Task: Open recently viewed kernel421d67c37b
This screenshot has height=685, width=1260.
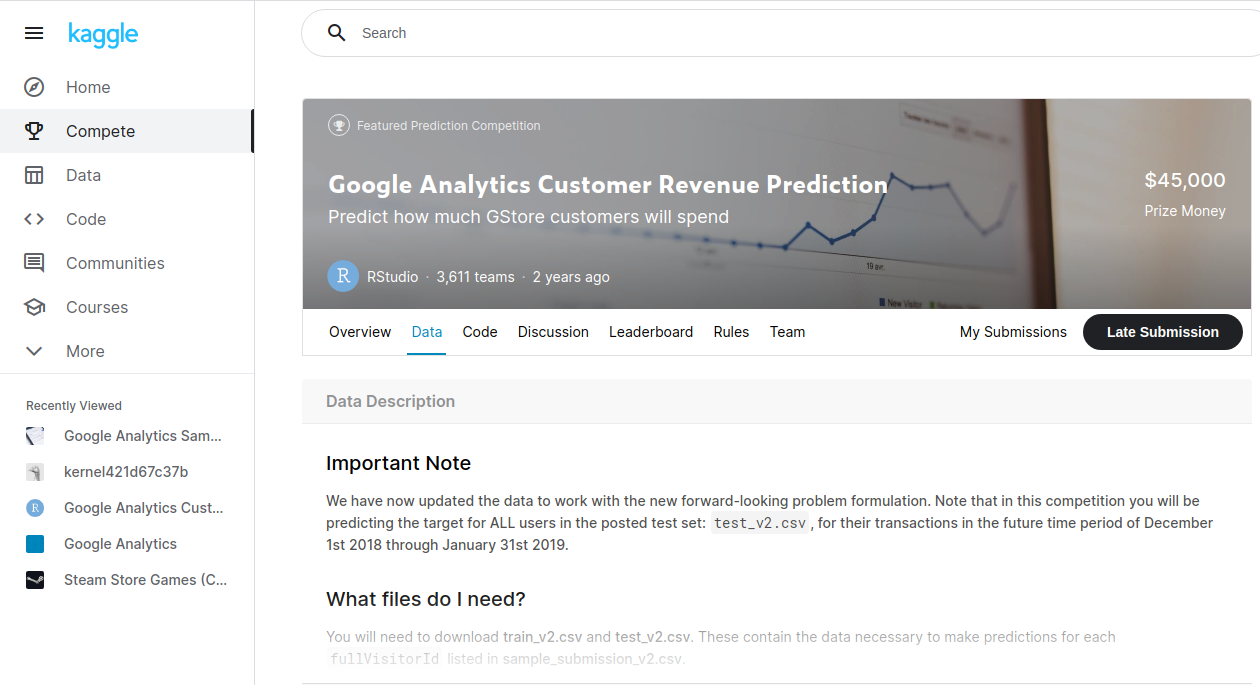Action: [x=126, y=472]
